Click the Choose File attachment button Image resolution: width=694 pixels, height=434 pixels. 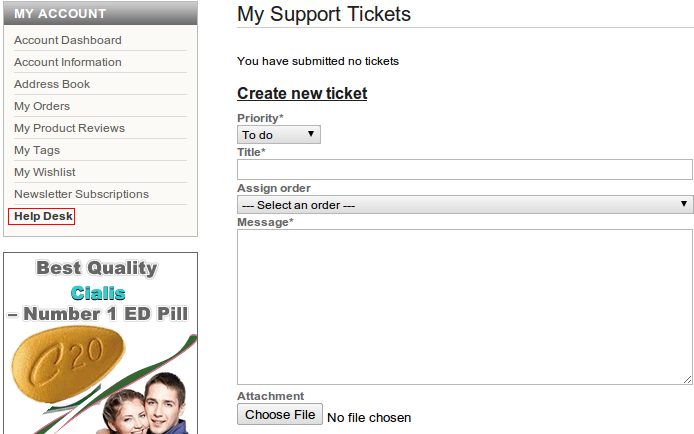click(x=280, y=415)
